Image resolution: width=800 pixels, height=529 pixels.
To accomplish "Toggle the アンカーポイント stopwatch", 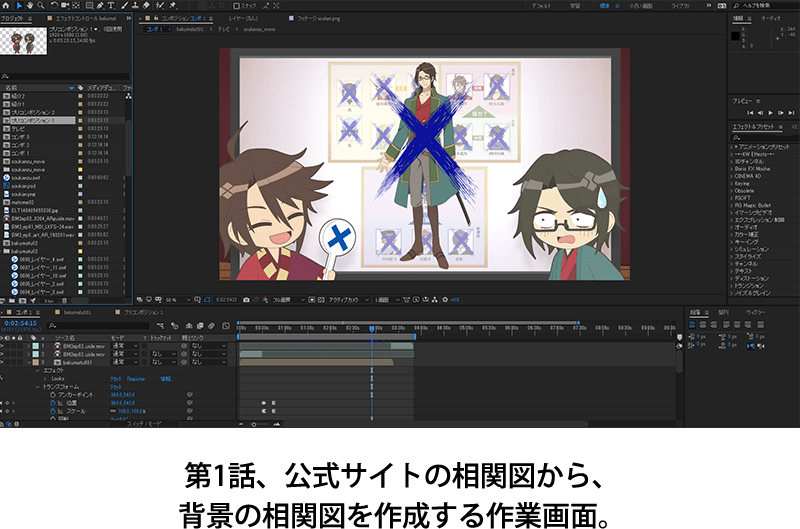I will tap(53, 395).
